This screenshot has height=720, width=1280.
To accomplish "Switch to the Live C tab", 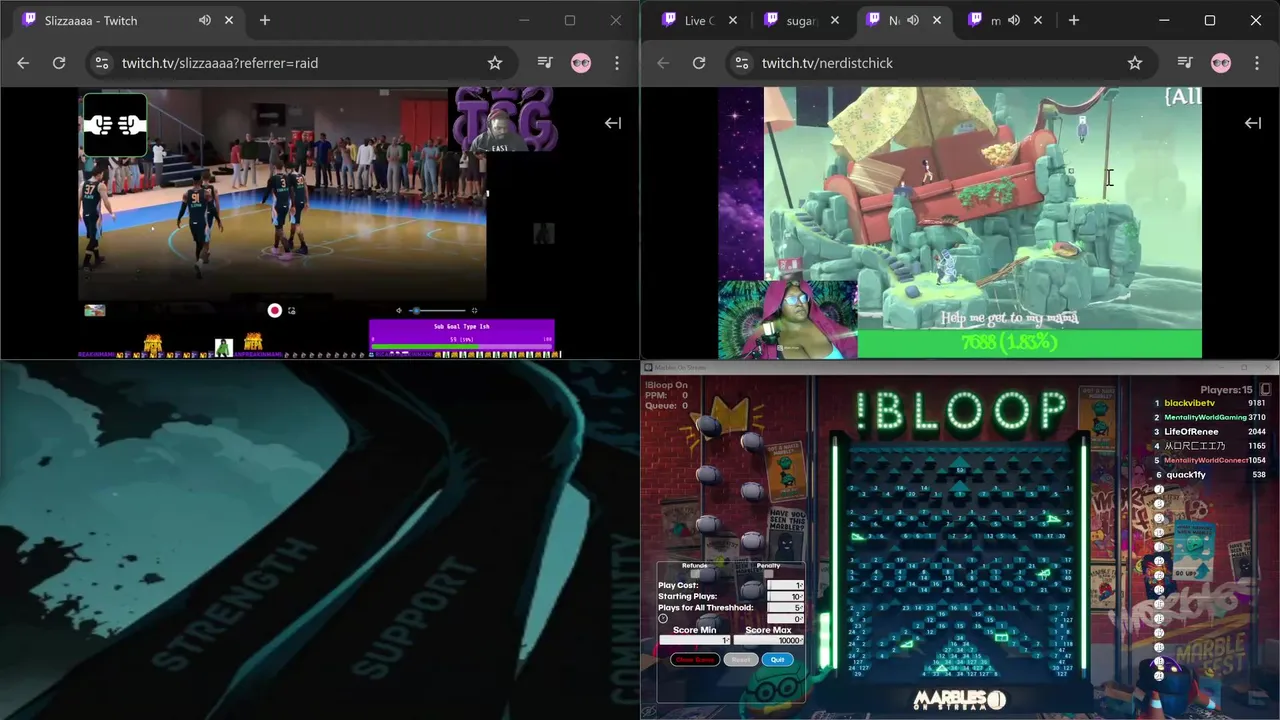I will [x=697, y=20].
